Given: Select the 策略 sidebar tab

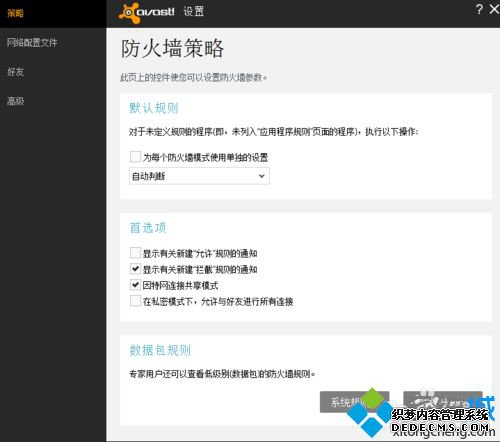Looking at the screenshot, I should coord(15,13).
